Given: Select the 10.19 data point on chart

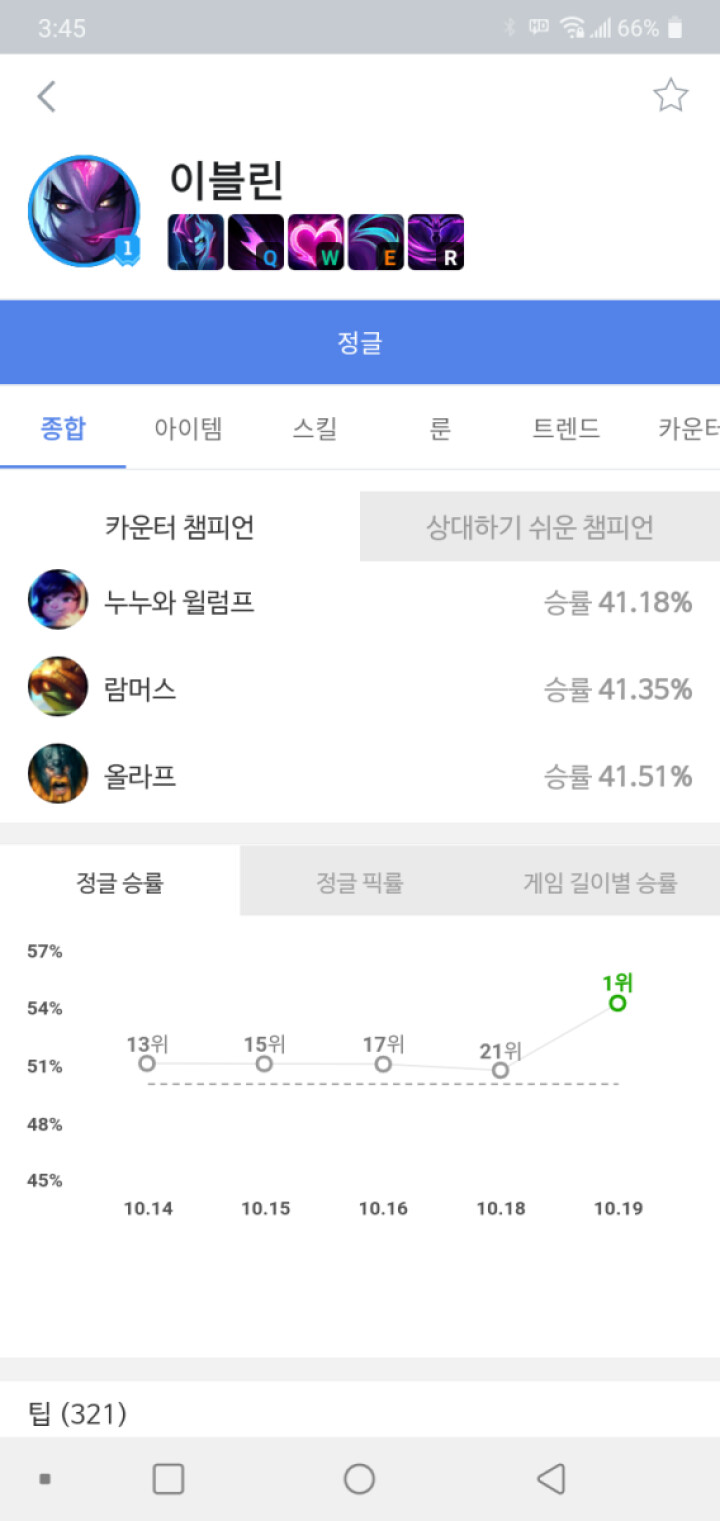Looking at the screenshot, I should click(x=617, y=1002).
